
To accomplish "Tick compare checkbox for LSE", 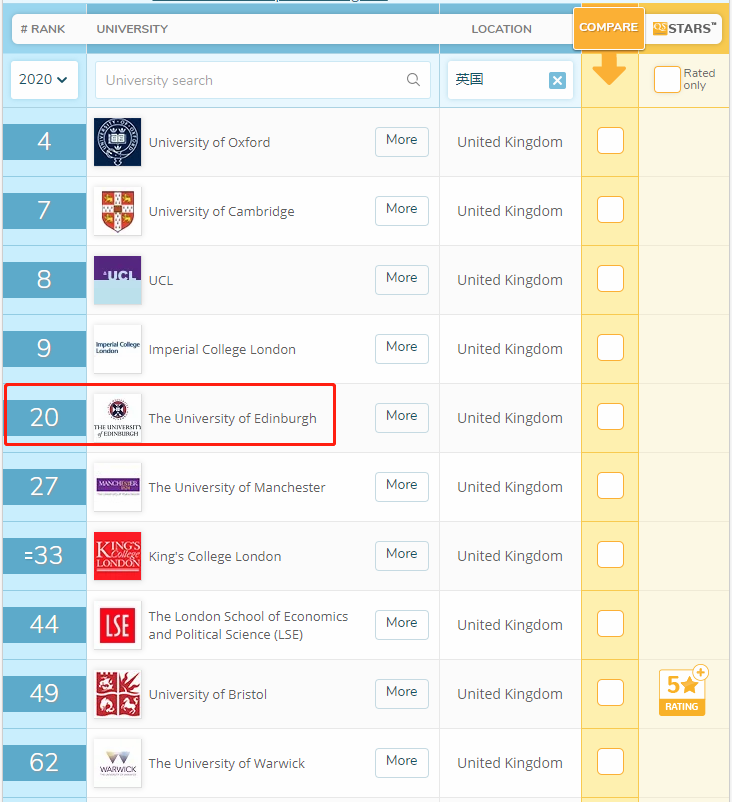I will pyautogui.click(x=610, y=624).
